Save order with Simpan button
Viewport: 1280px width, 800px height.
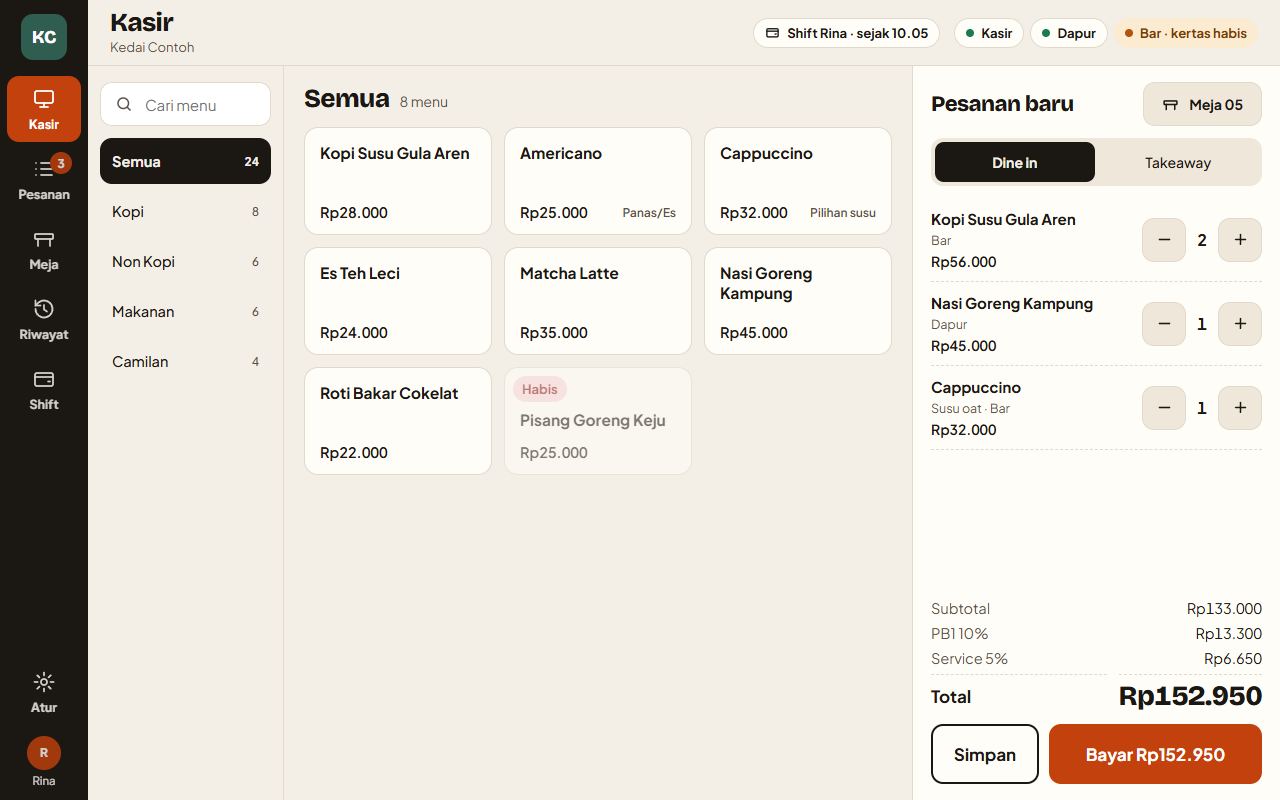click(985, 754)
